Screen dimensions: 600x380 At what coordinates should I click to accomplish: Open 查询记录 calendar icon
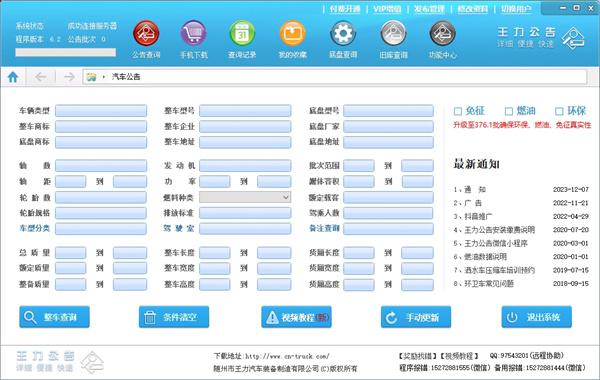pos(242,33)
